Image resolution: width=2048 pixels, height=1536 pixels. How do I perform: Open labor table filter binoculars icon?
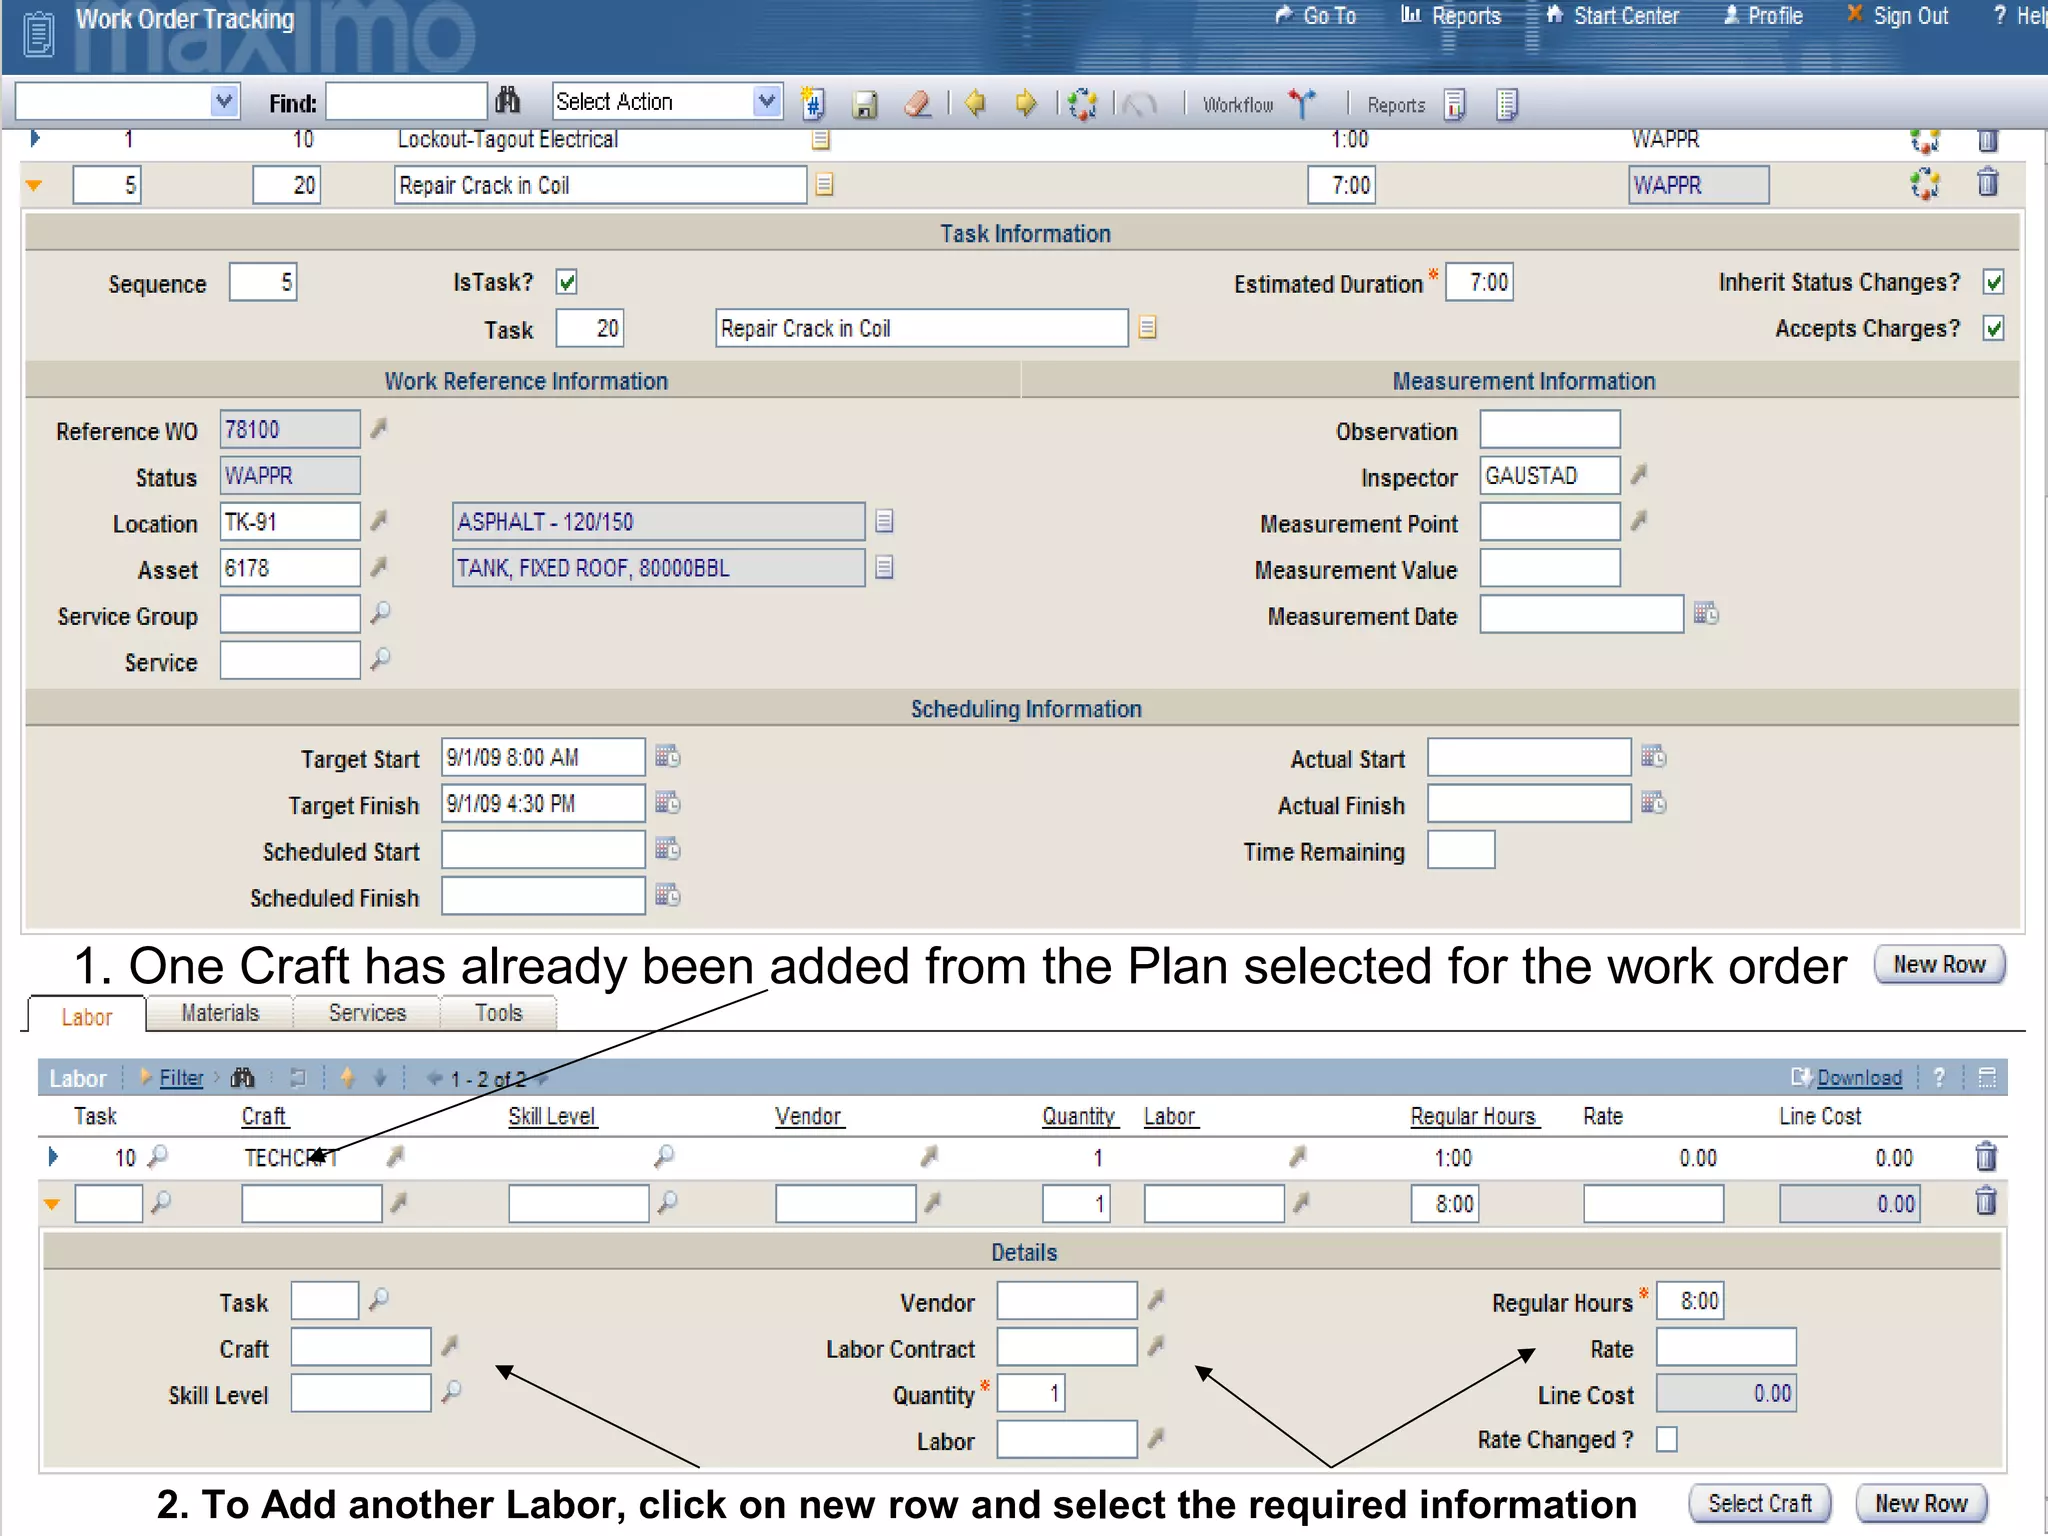click(x=243, y=1078)
